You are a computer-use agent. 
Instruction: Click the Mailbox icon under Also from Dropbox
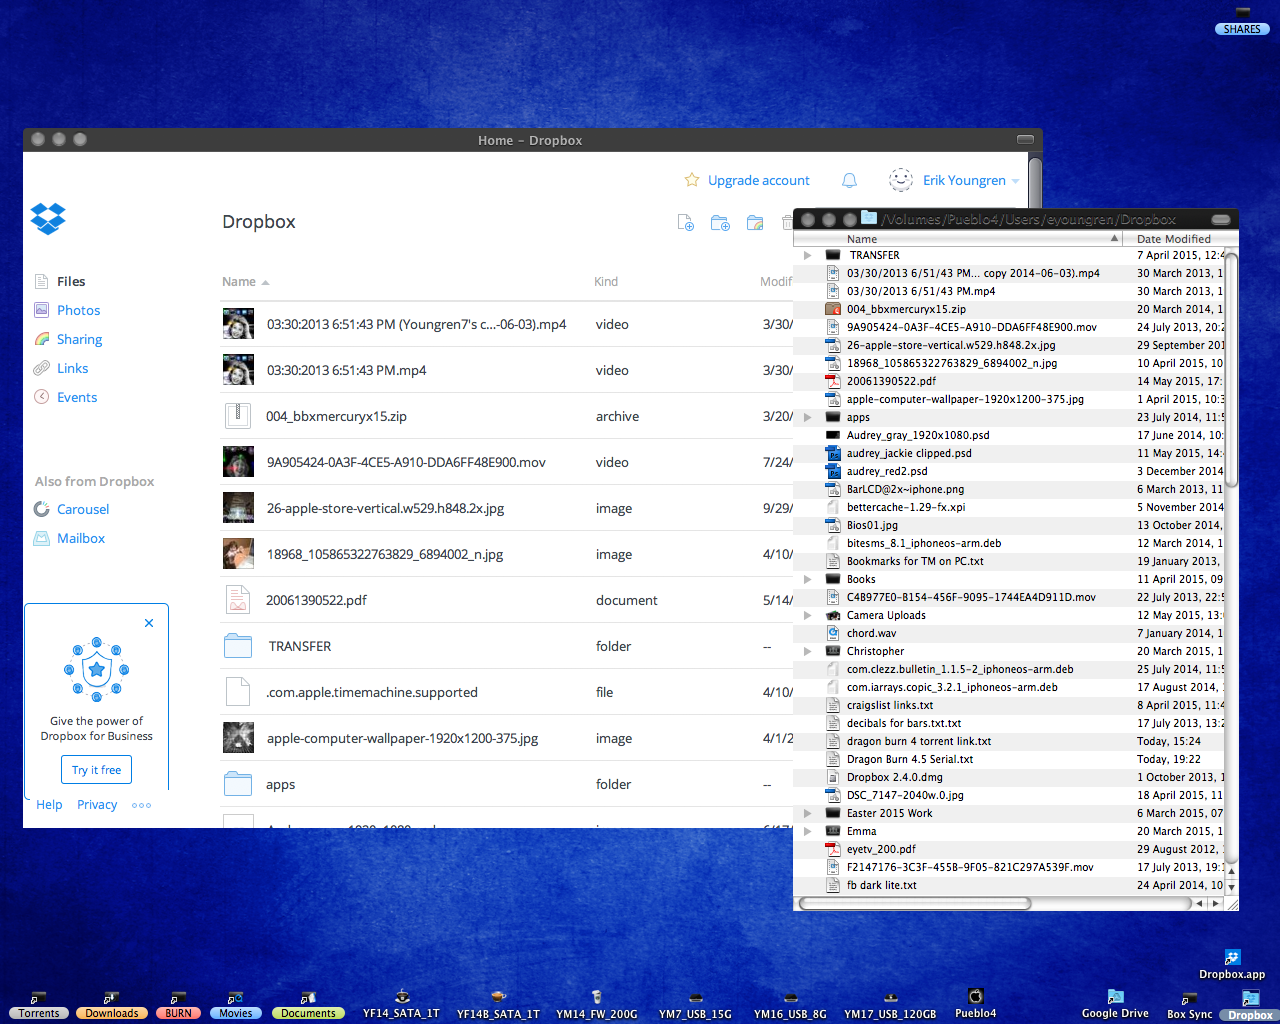click(x=41, y=538)
